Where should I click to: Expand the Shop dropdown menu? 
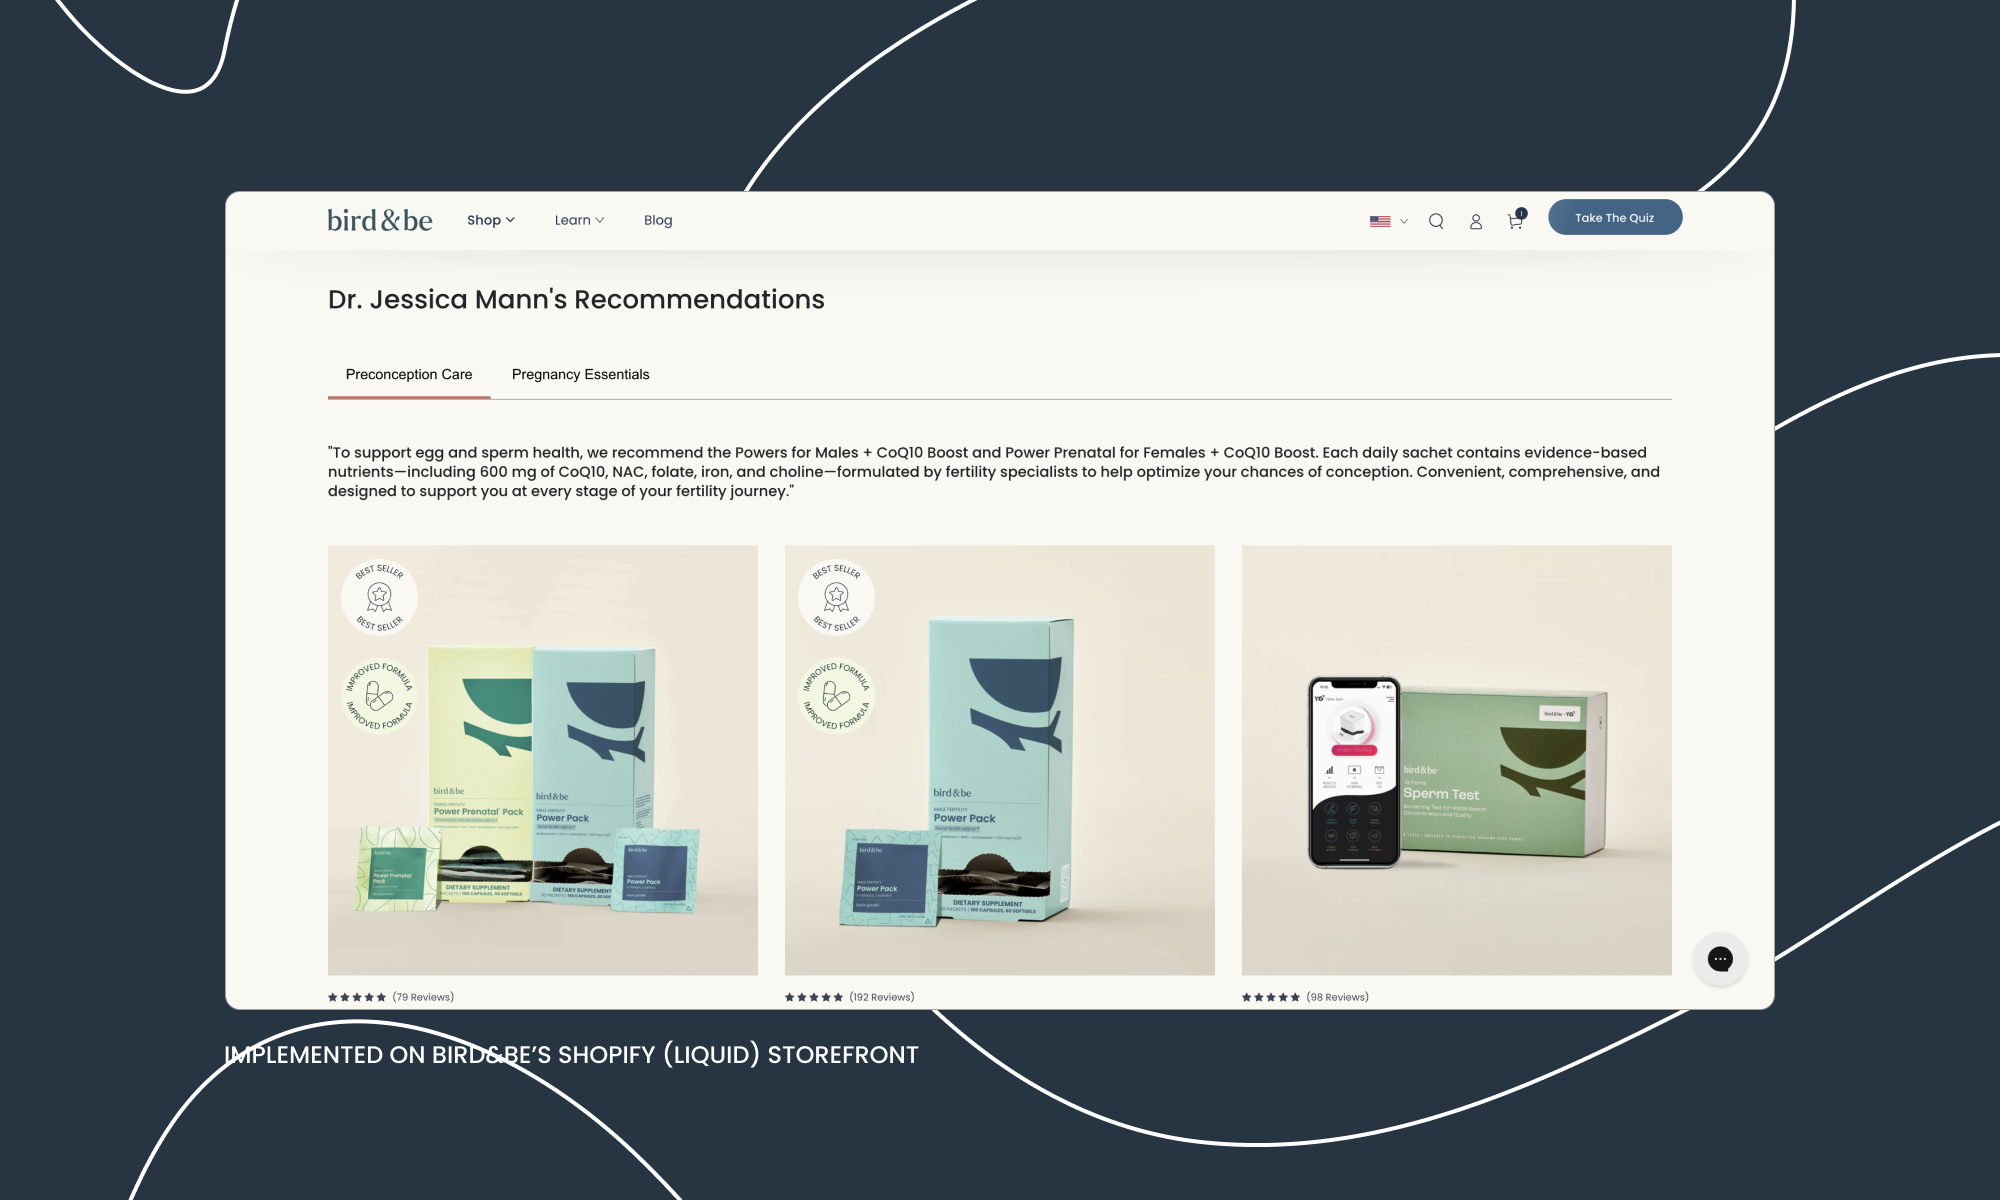tap(490, 220)
